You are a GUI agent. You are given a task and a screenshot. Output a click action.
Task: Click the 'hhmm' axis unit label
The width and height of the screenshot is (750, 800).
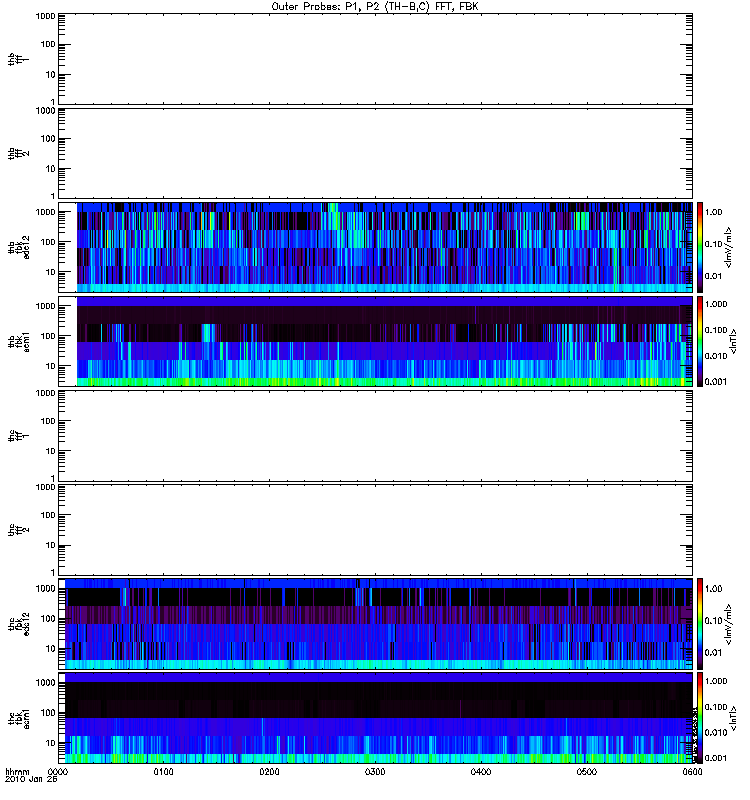[x=17, y=772]
